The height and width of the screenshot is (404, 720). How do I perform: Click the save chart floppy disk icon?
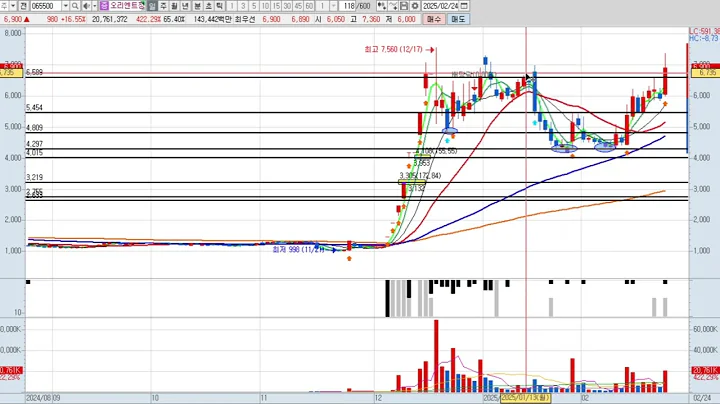tap(404, 6)
